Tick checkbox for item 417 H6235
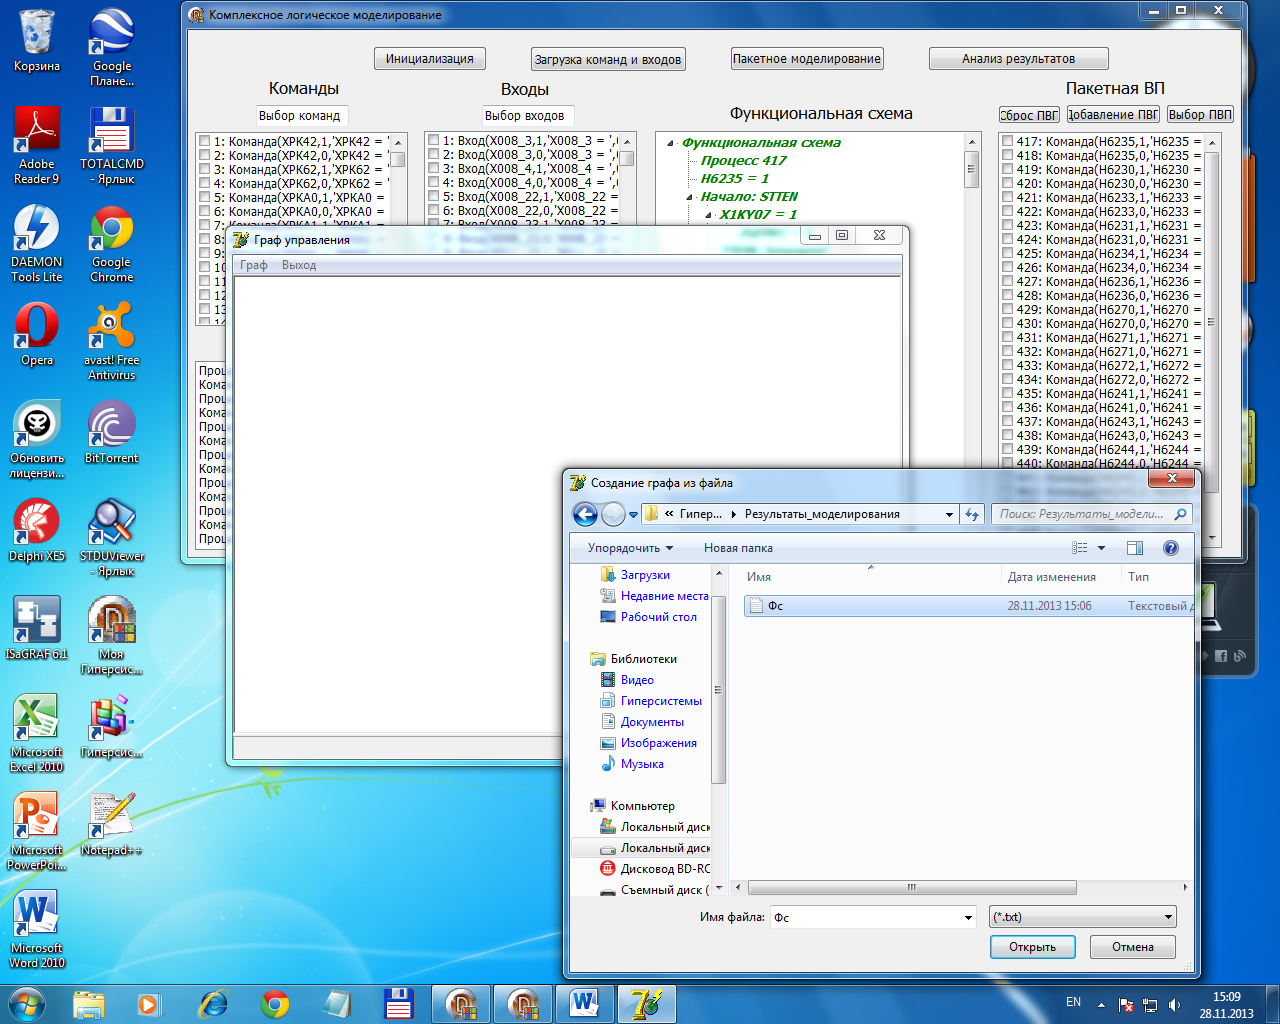Image resolution: width=1280 pixels, height=1024 pixels. (x=1008, y=141)
